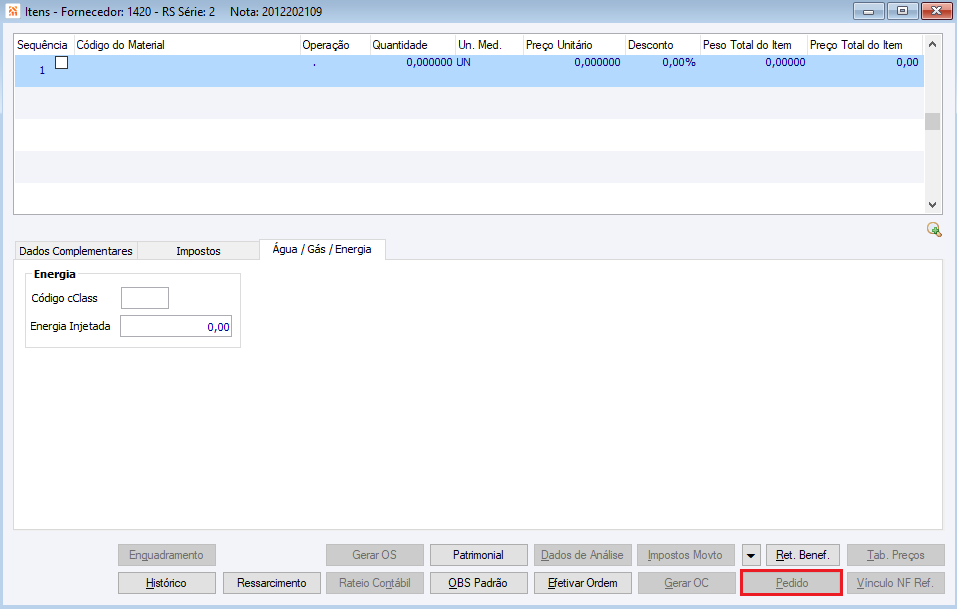Click the application icon in title bar
This screenshot has height=609, width=957.
12,11
